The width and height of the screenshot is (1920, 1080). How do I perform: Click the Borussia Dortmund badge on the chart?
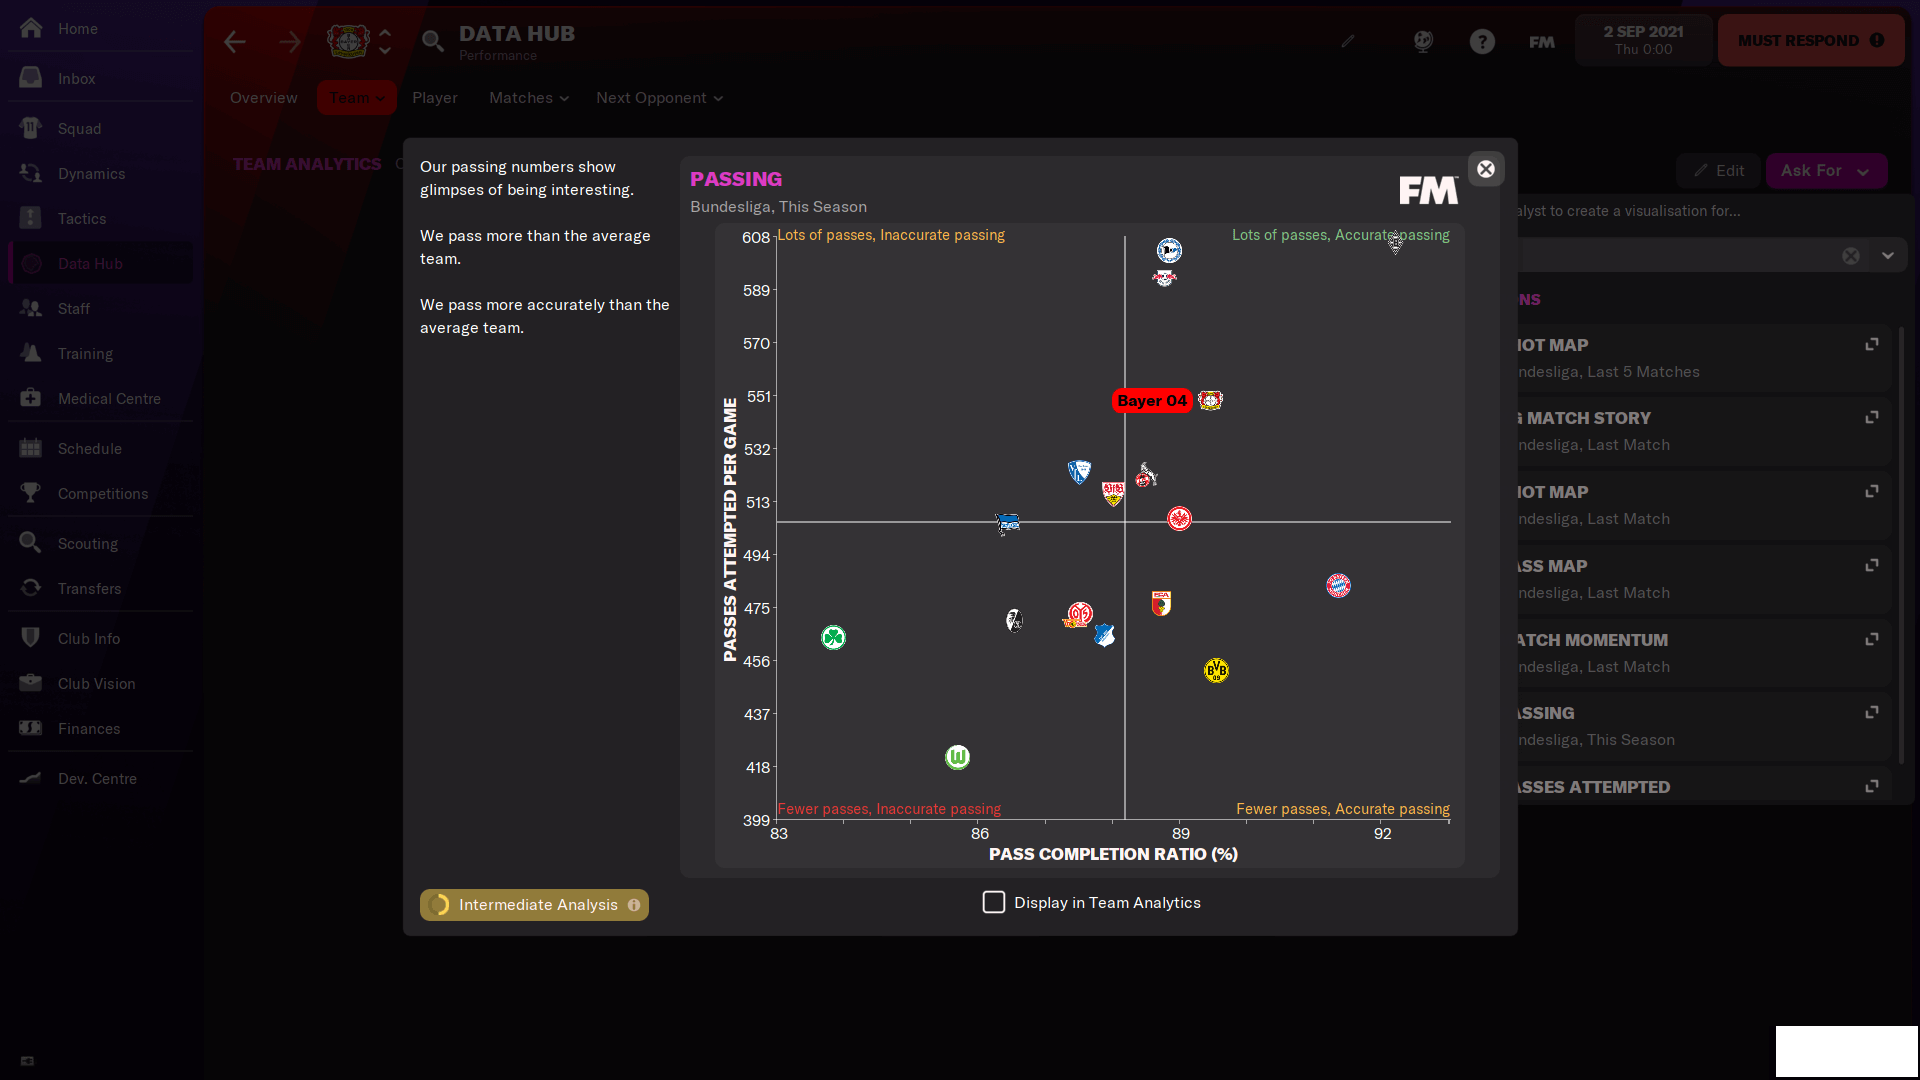pyautogui.click(x=1216, y=670)
